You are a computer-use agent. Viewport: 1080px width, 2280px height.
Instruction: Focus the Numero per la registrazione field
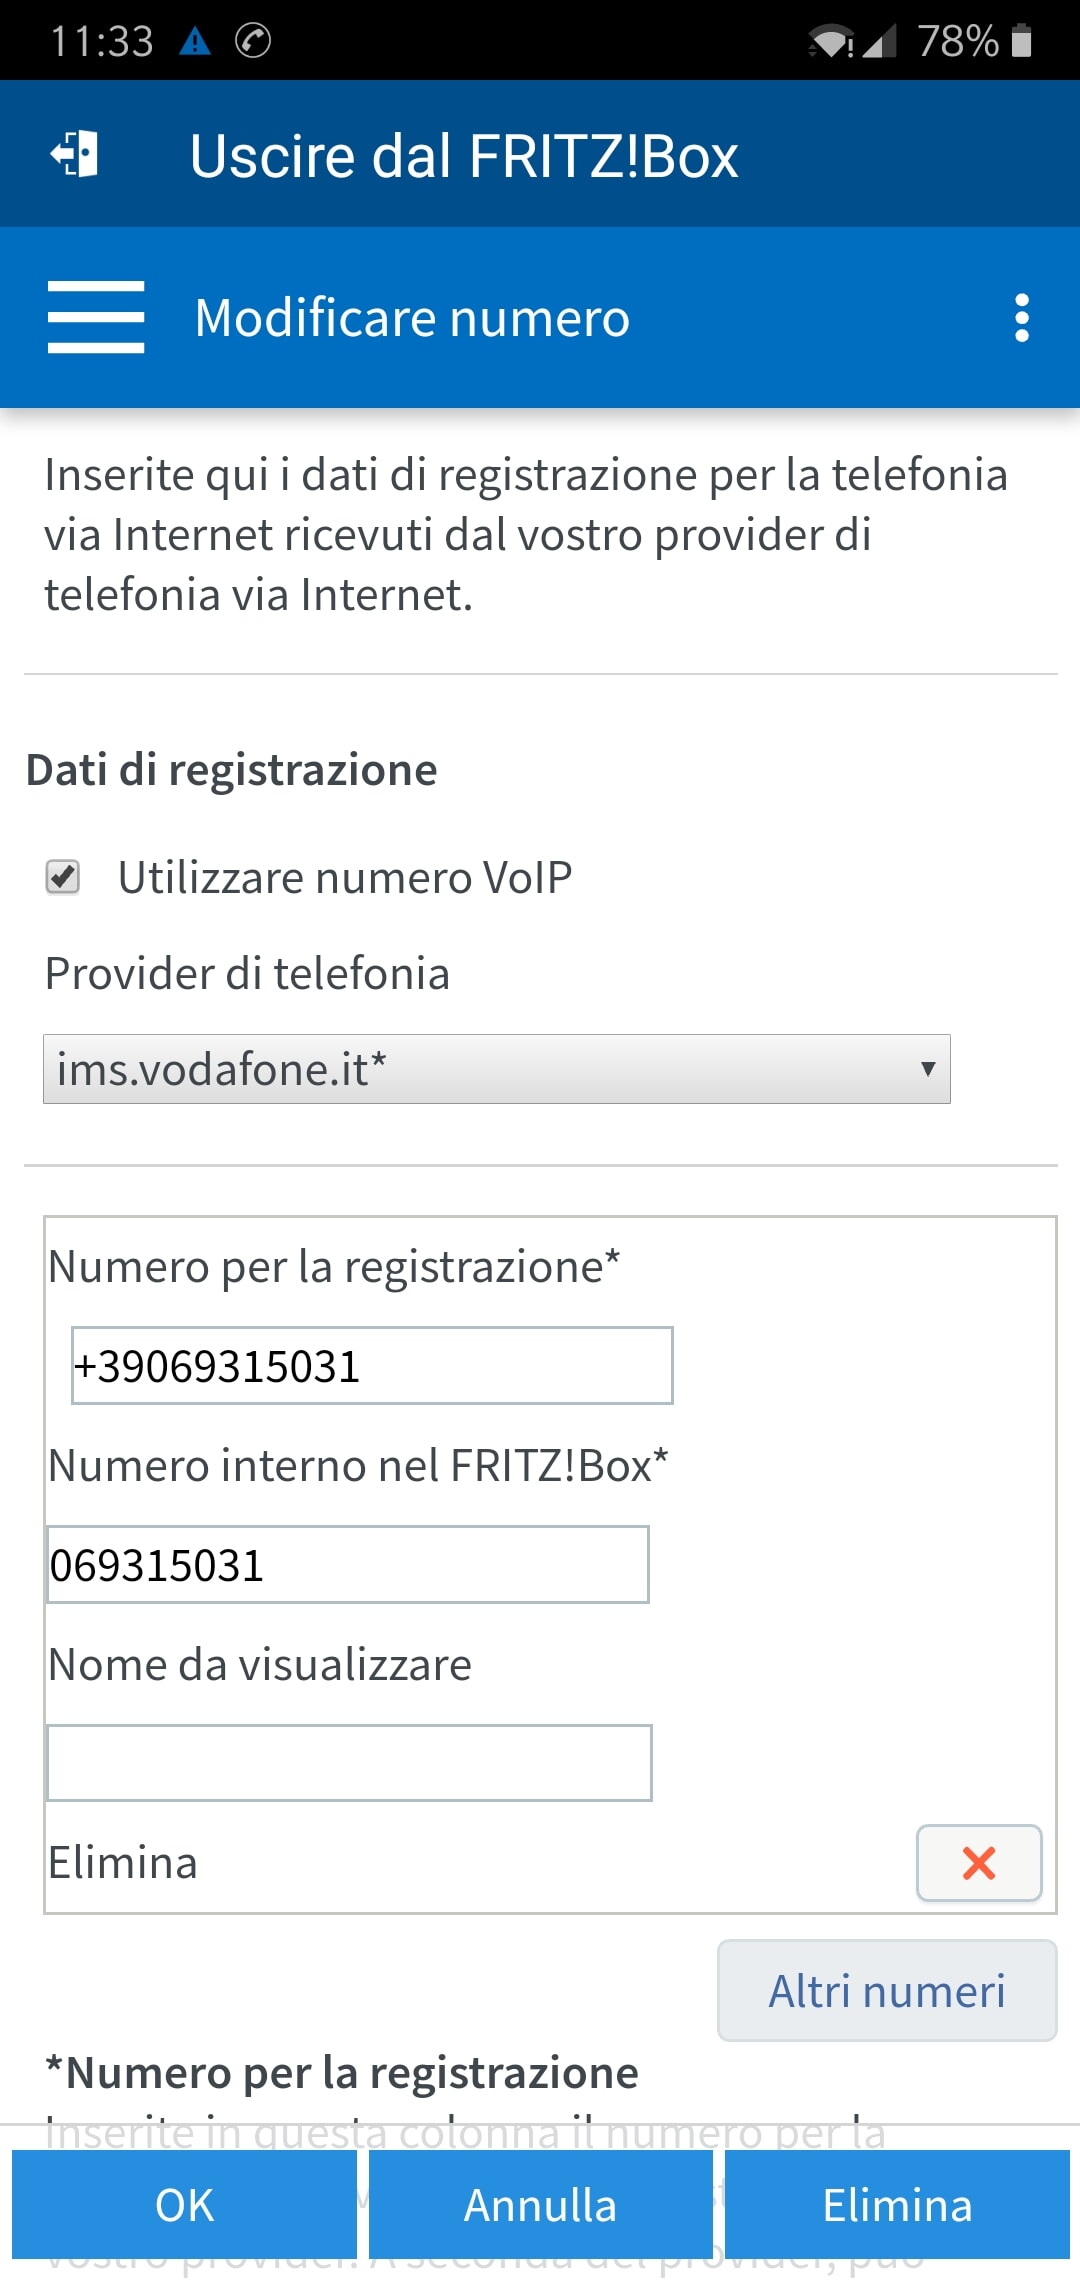click(x=372, y=1366)
